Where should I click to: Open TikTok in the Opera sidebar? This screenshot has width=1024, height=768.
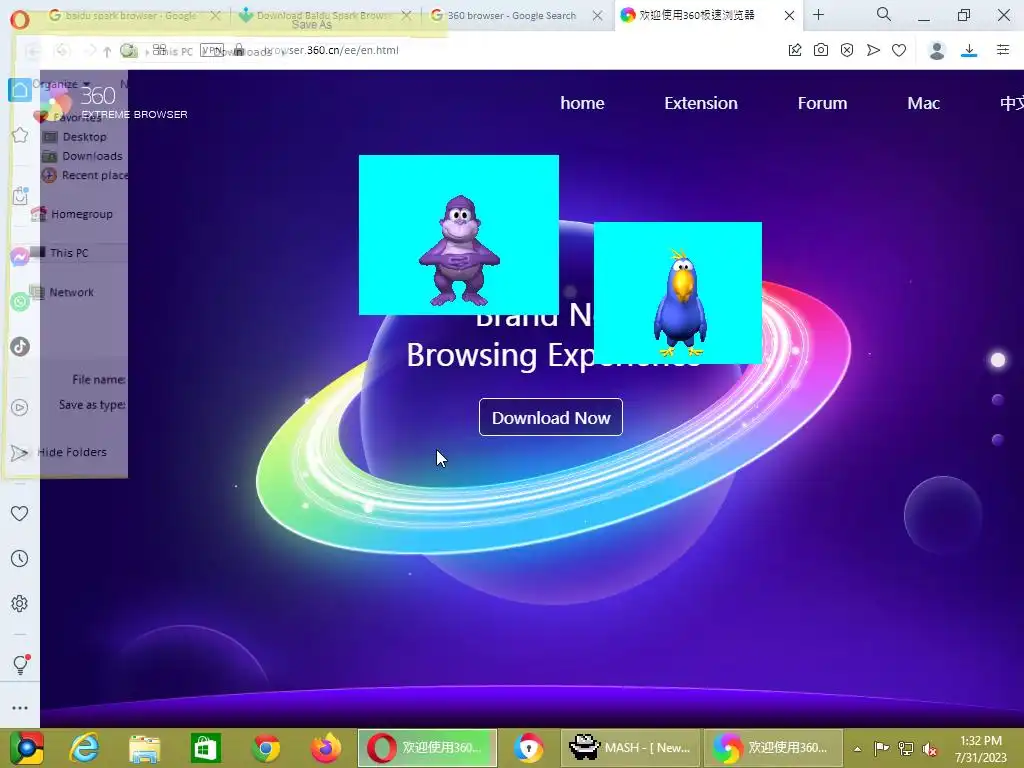tap(20, 346)
